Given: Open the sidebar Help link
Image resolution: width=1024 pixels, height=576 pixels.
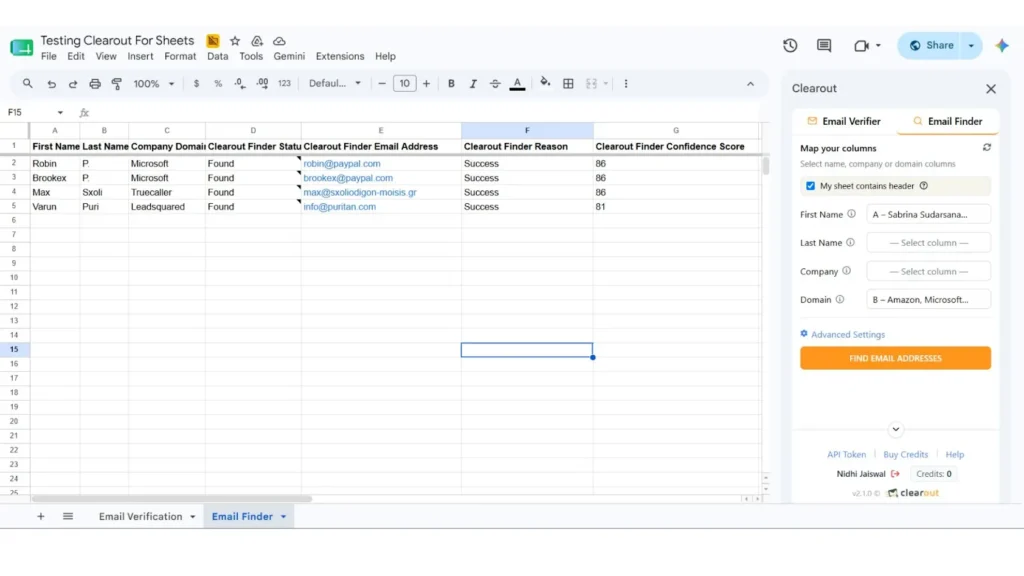Looking at the screenshot, I should coord(955,455).
